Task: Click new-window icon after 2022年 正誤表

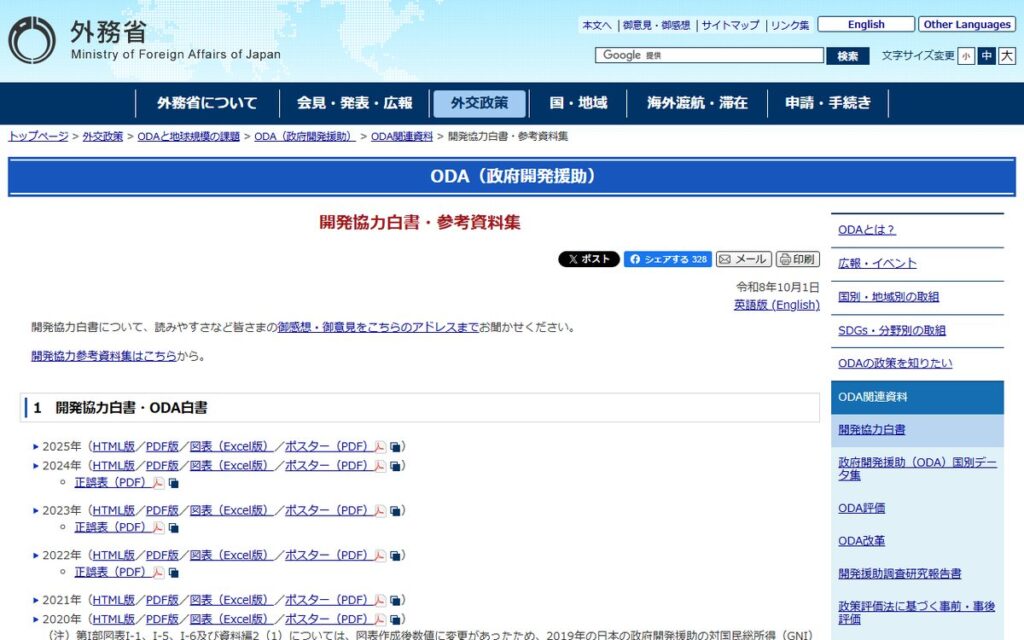Action: pyautogui.click(x=174, y=573)
